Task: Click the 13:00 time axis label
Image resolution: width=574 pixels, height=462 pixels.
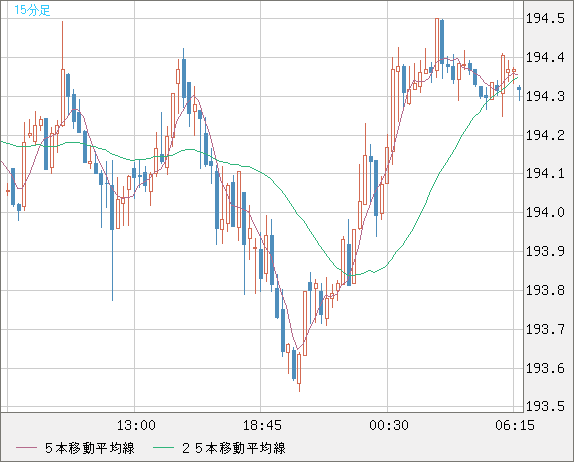Action: point(136,425)
